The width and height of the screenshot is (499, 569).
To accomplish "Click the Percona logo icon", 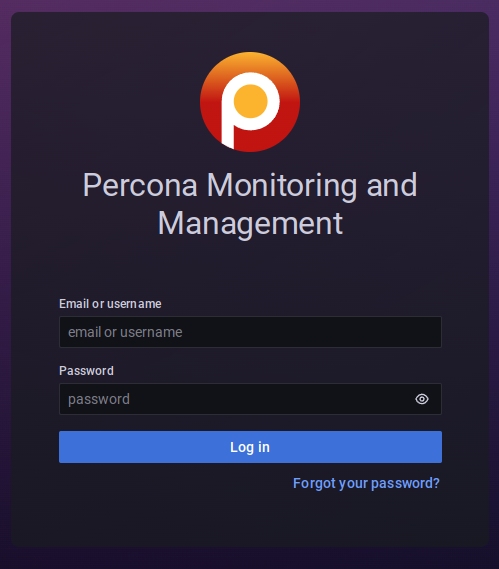I will point(250,102).
